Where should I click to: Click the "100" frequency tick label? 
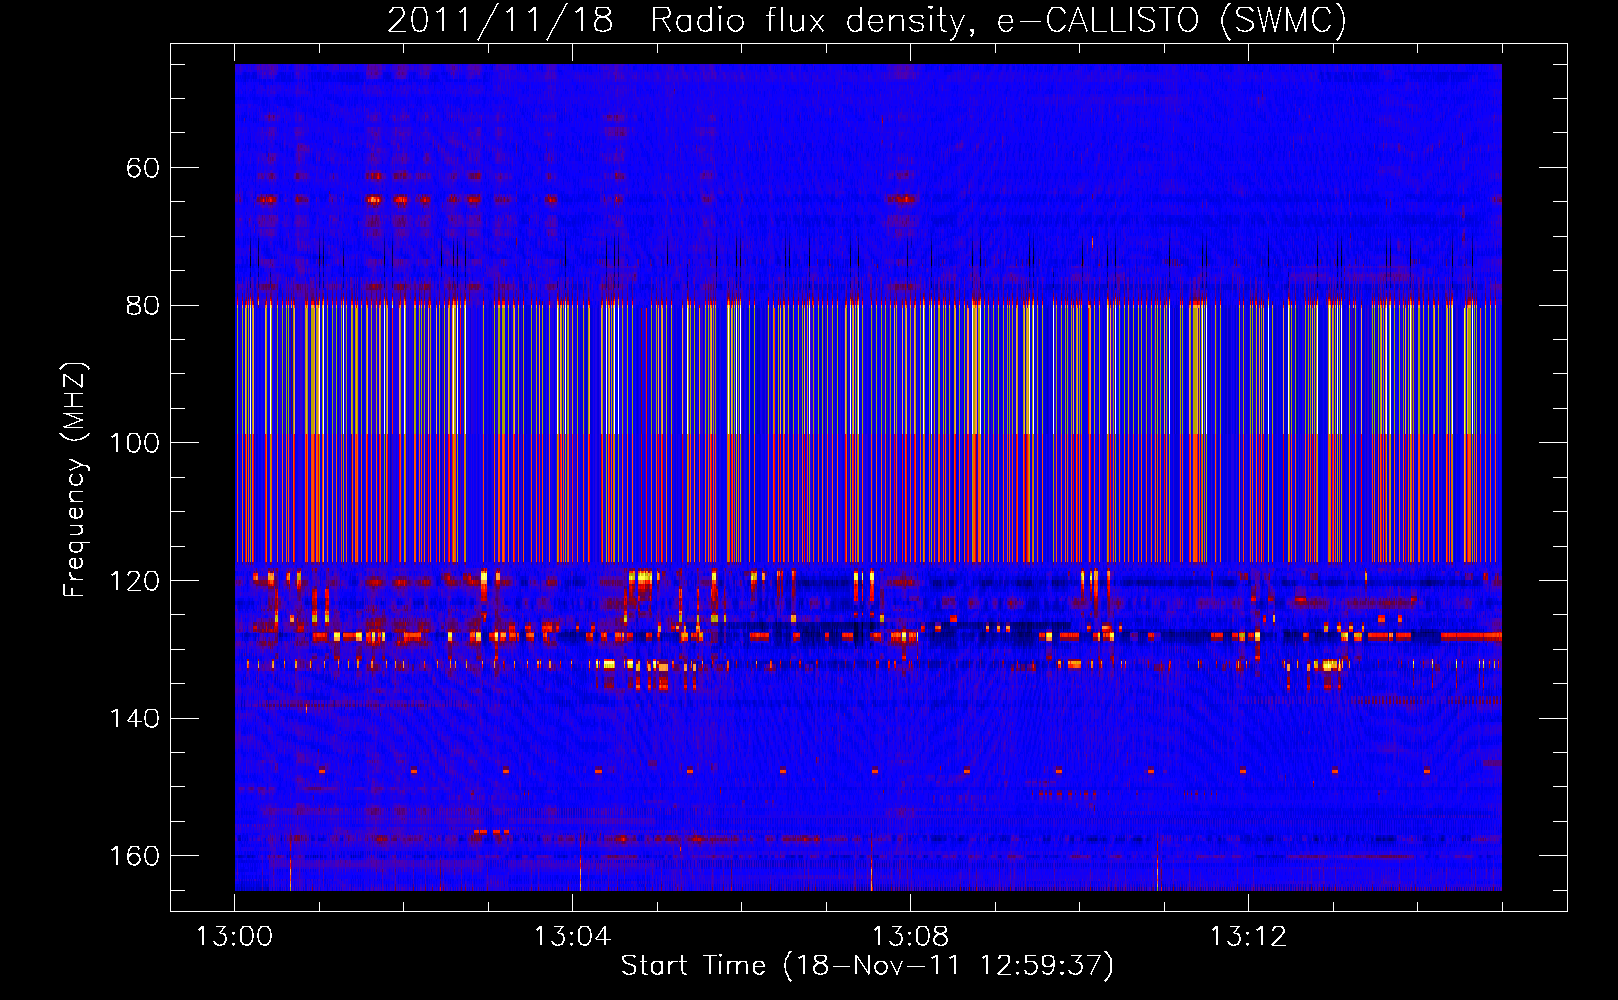[135, 443]
